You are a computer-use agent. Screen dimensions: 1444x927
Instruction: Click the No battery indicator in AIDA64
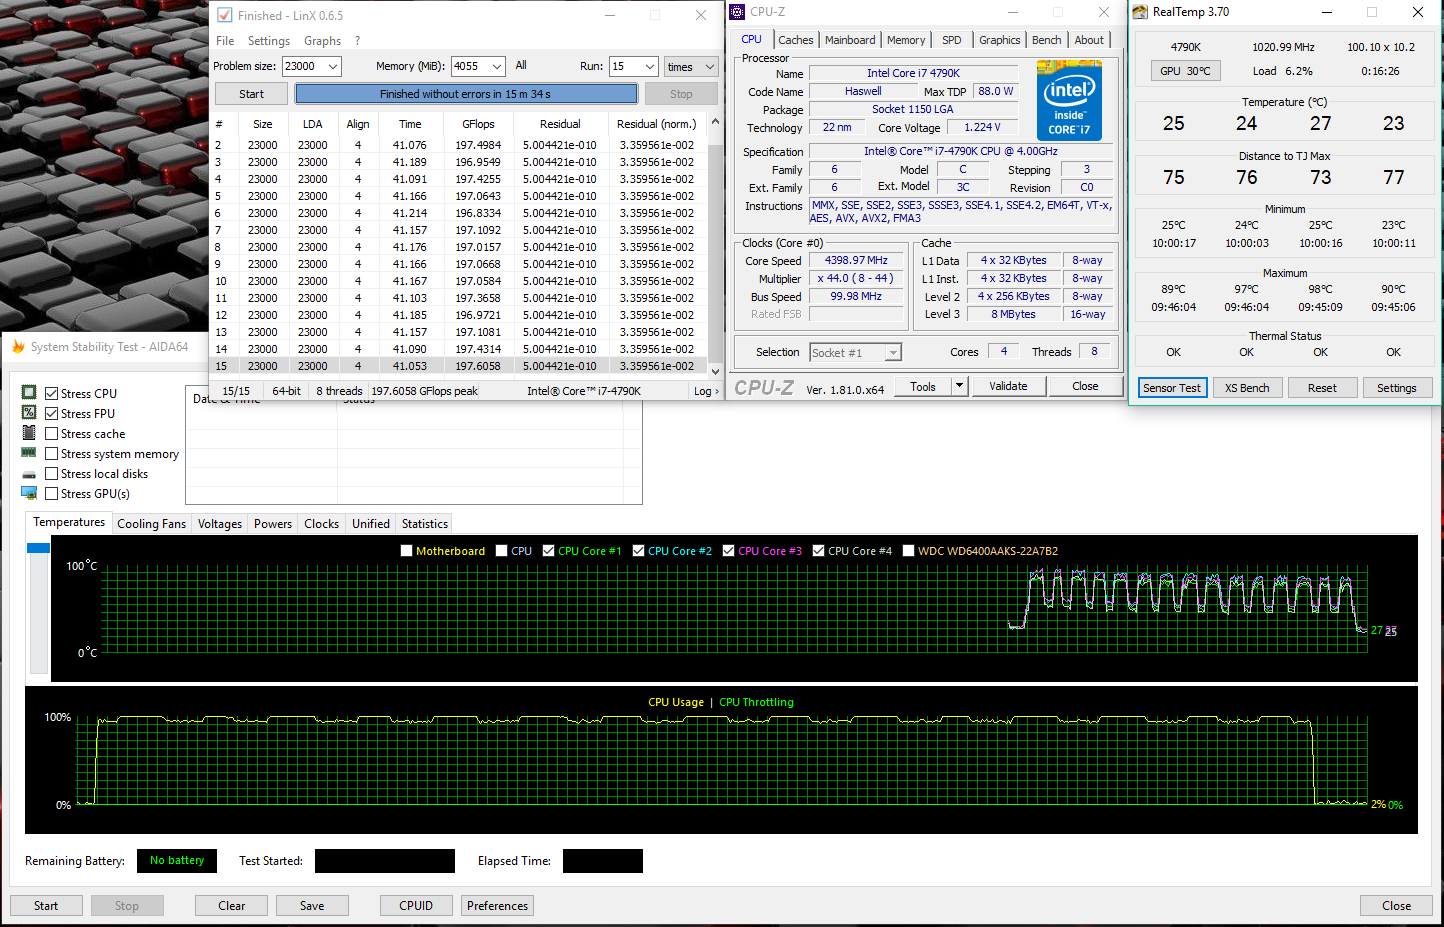[x=177, y=860]
